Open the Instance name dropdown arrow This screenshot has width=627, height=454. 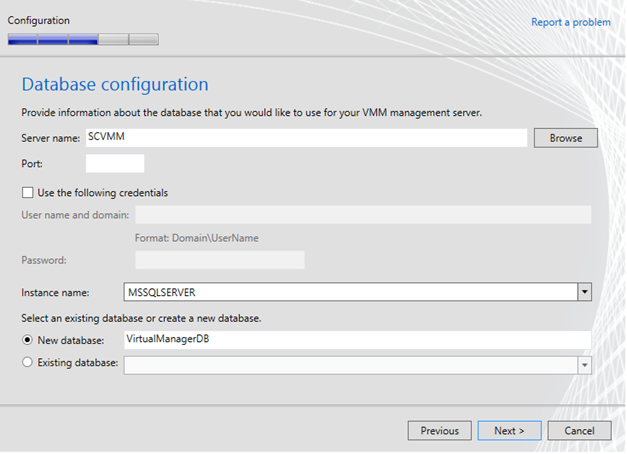584,292
